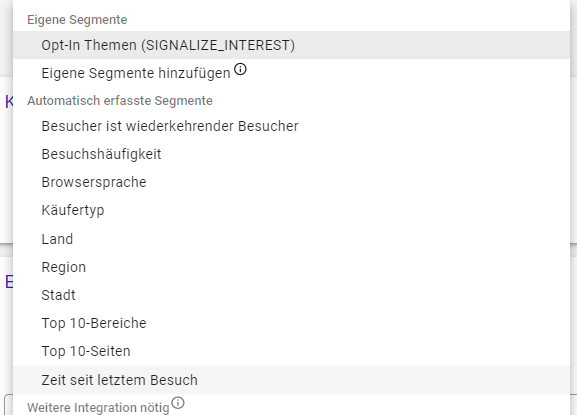
Task: Pick Zeit seit letztem Besuch
Action: coord(291,380)
